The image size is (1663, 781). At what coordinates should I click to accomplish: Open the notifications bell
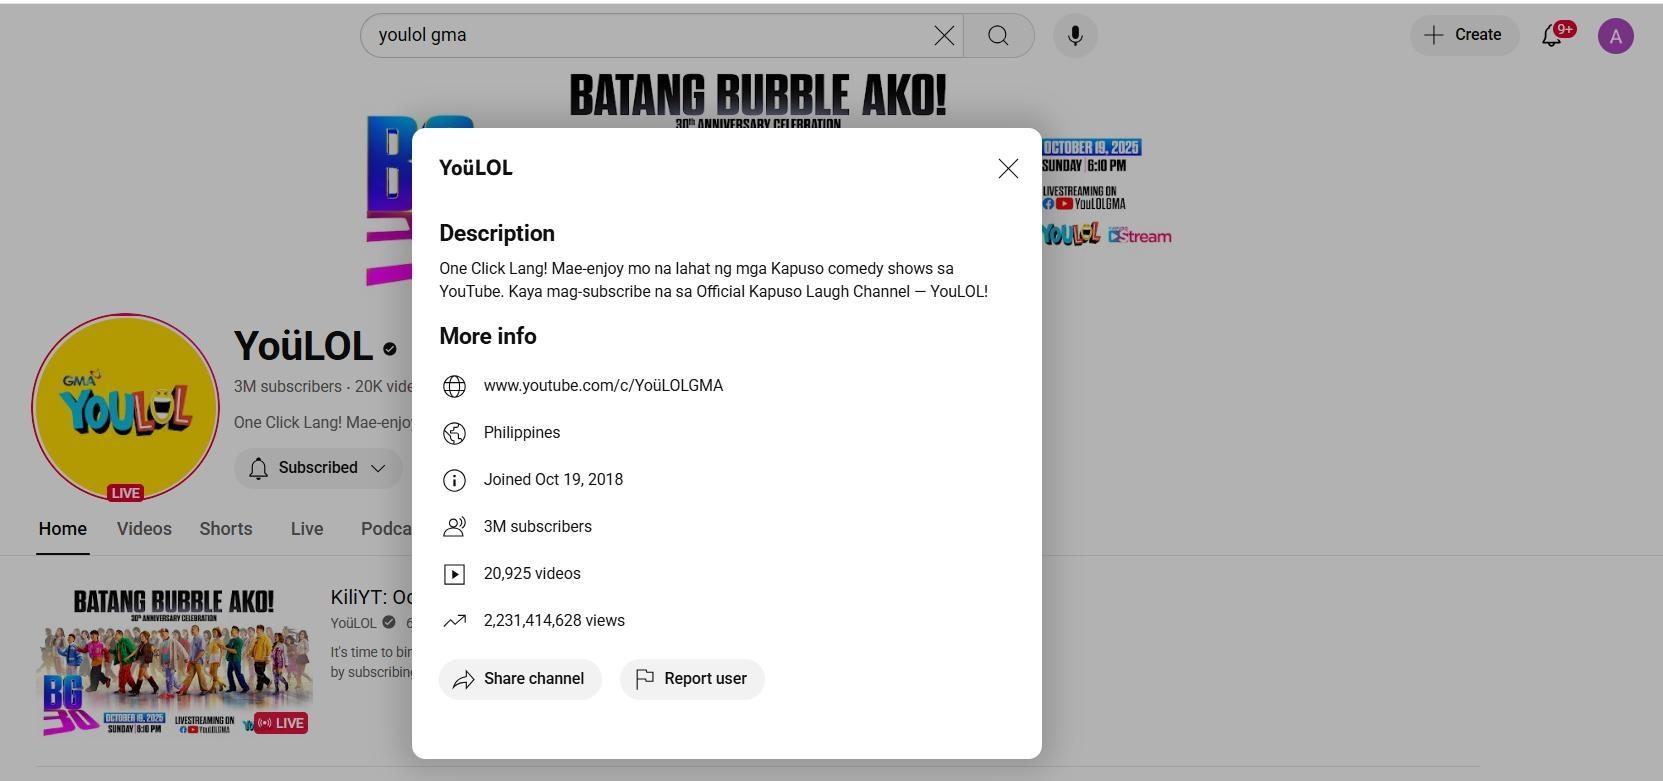[x=1551, y=36]
